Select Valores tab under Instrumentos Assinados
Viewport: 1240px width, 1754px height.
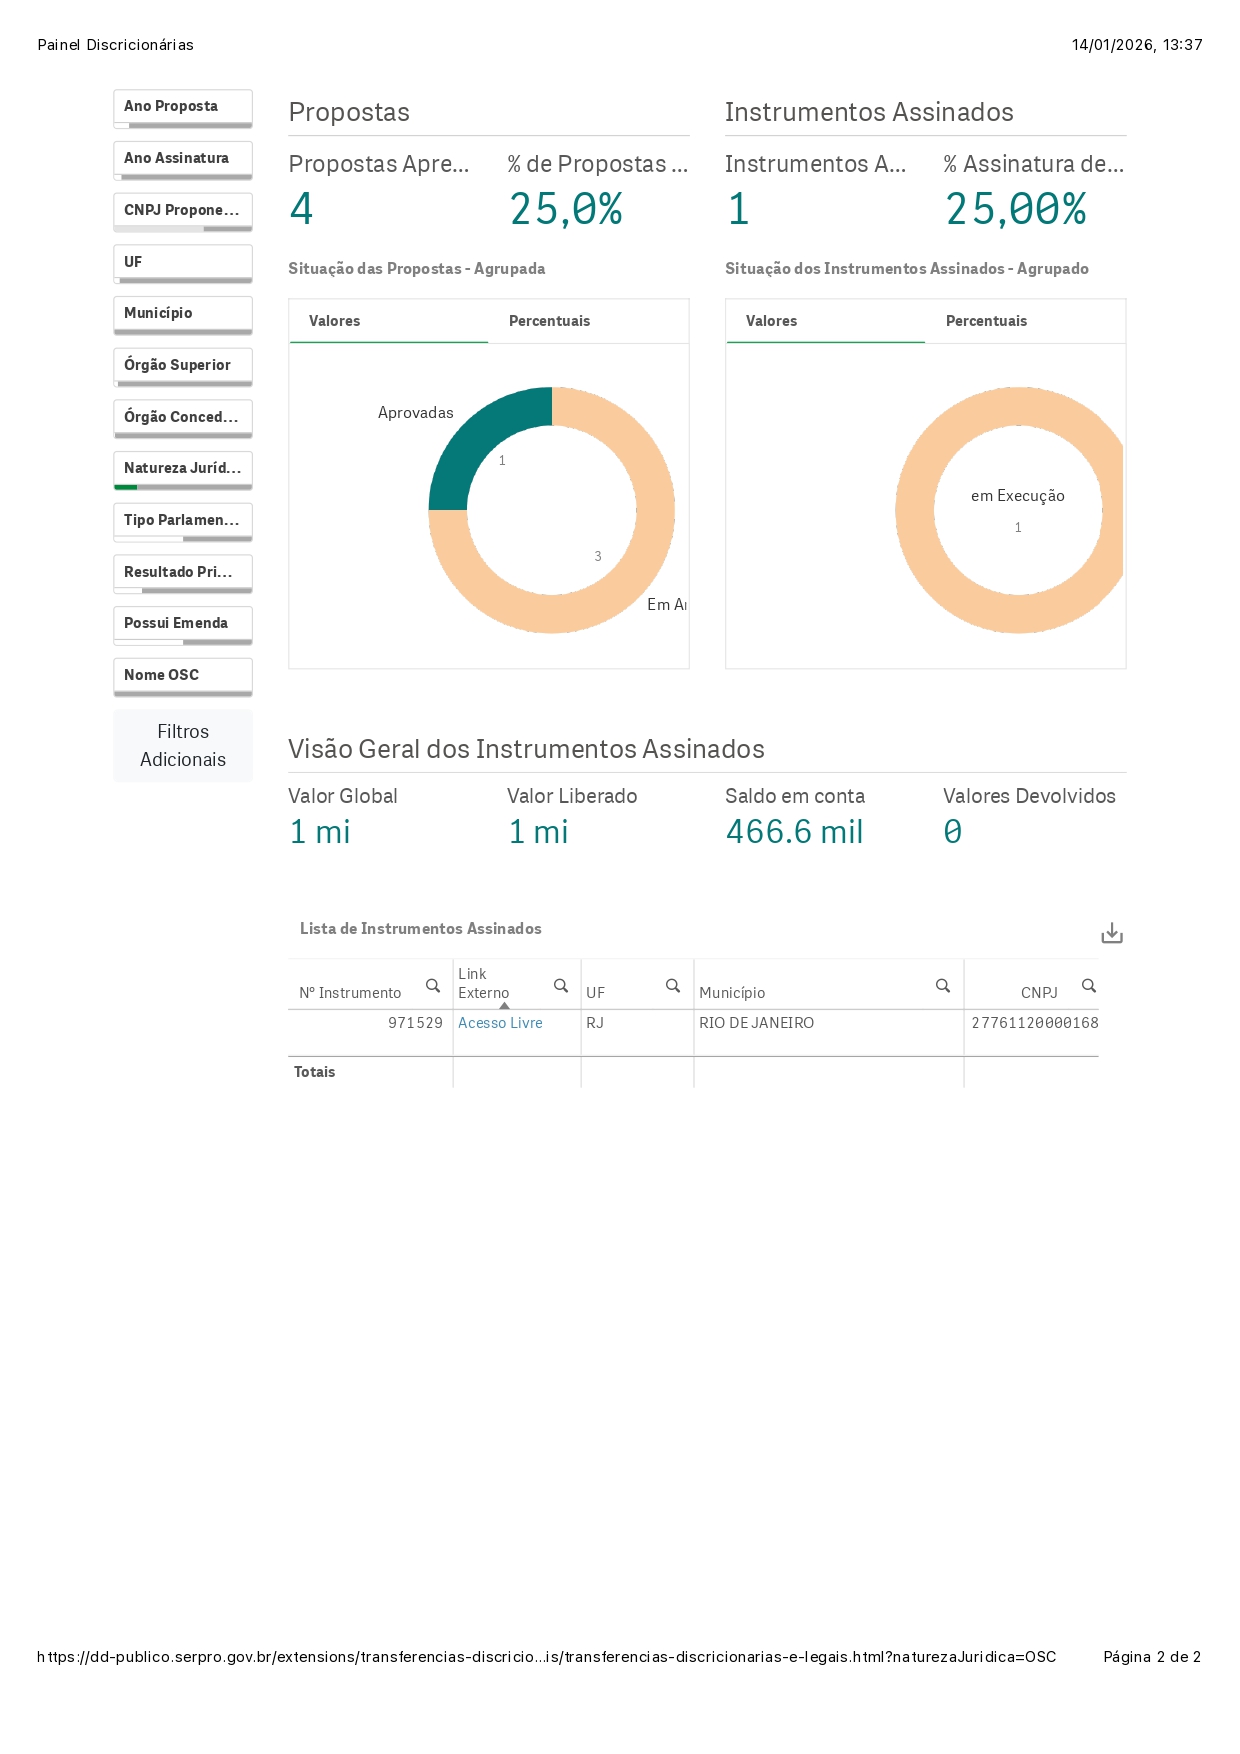[771, 321]
